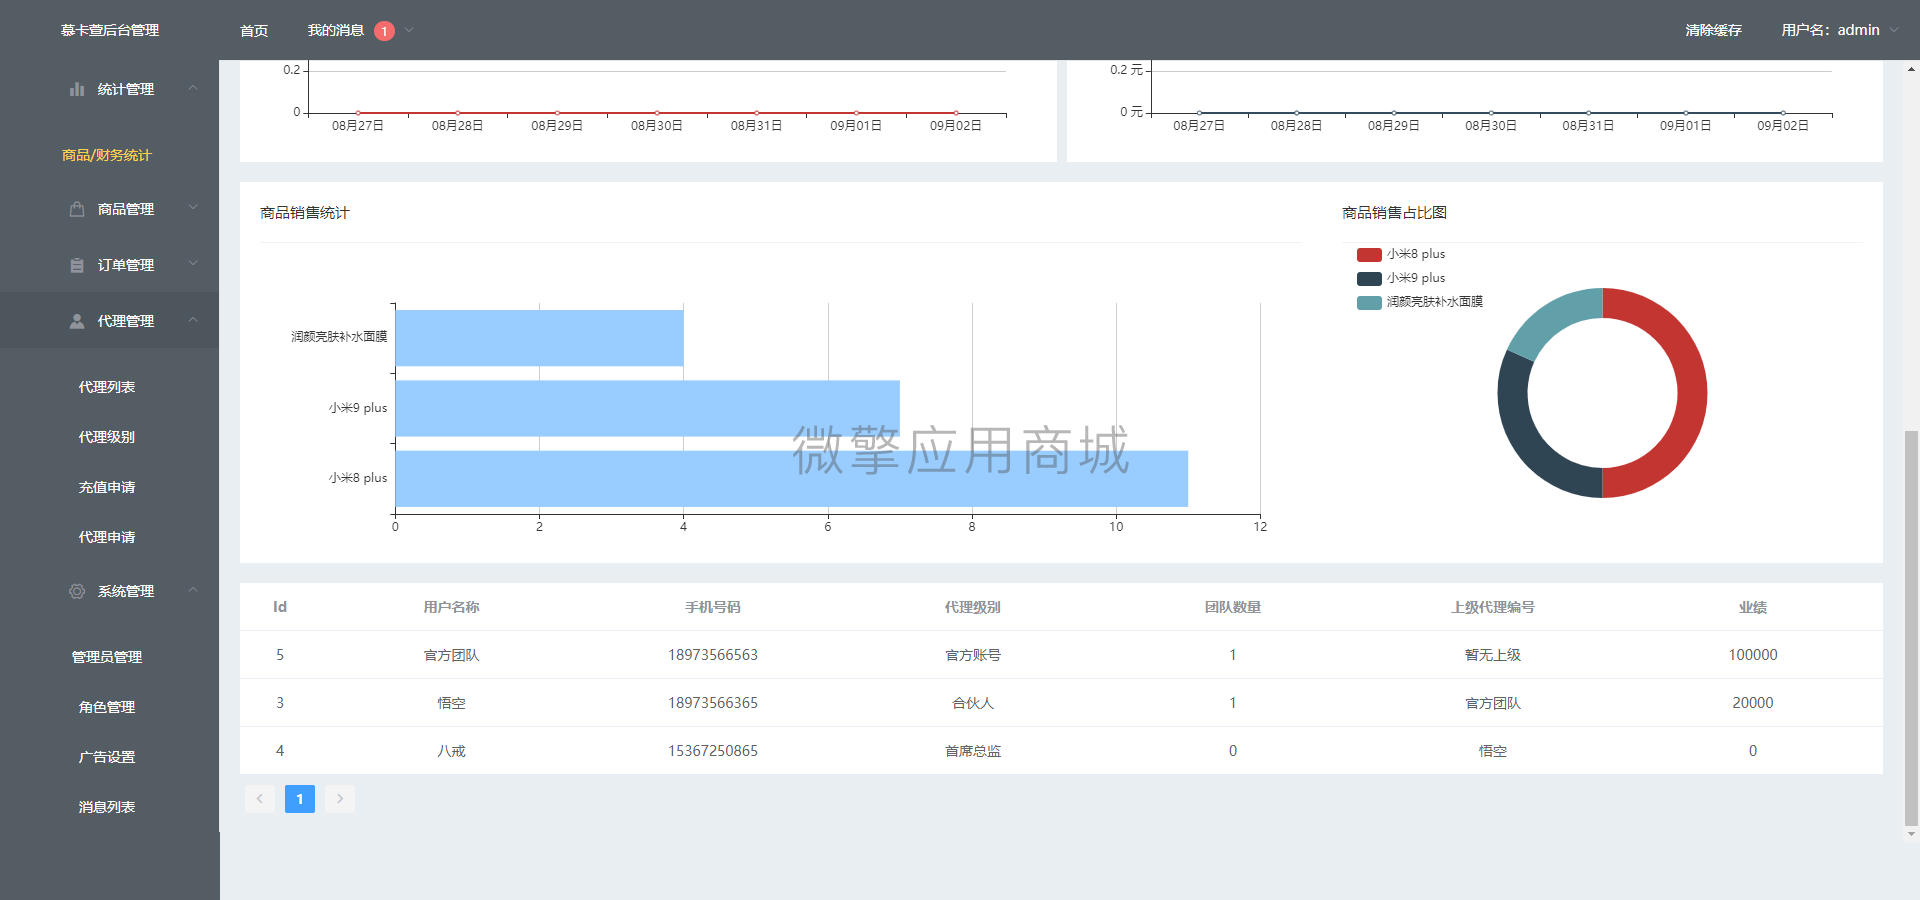Click the page vertical scrollbar thumb
1920x900 pixels.
click(1911, 627)
